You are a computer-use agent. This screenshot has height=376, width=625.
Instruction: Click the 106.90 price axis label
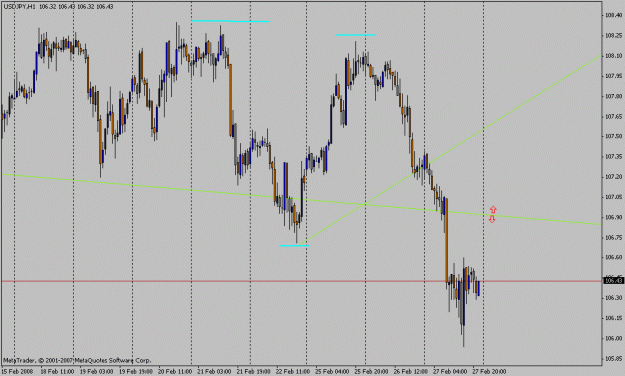[x=613, y=217]
